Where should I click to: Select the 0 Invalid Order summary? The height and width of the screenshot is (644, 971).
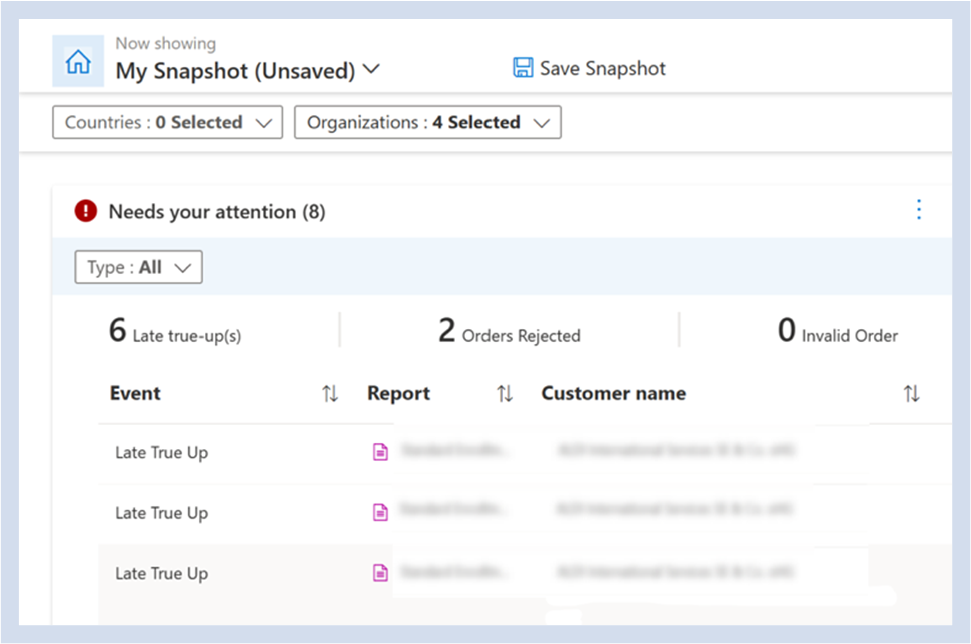point(838,332)
